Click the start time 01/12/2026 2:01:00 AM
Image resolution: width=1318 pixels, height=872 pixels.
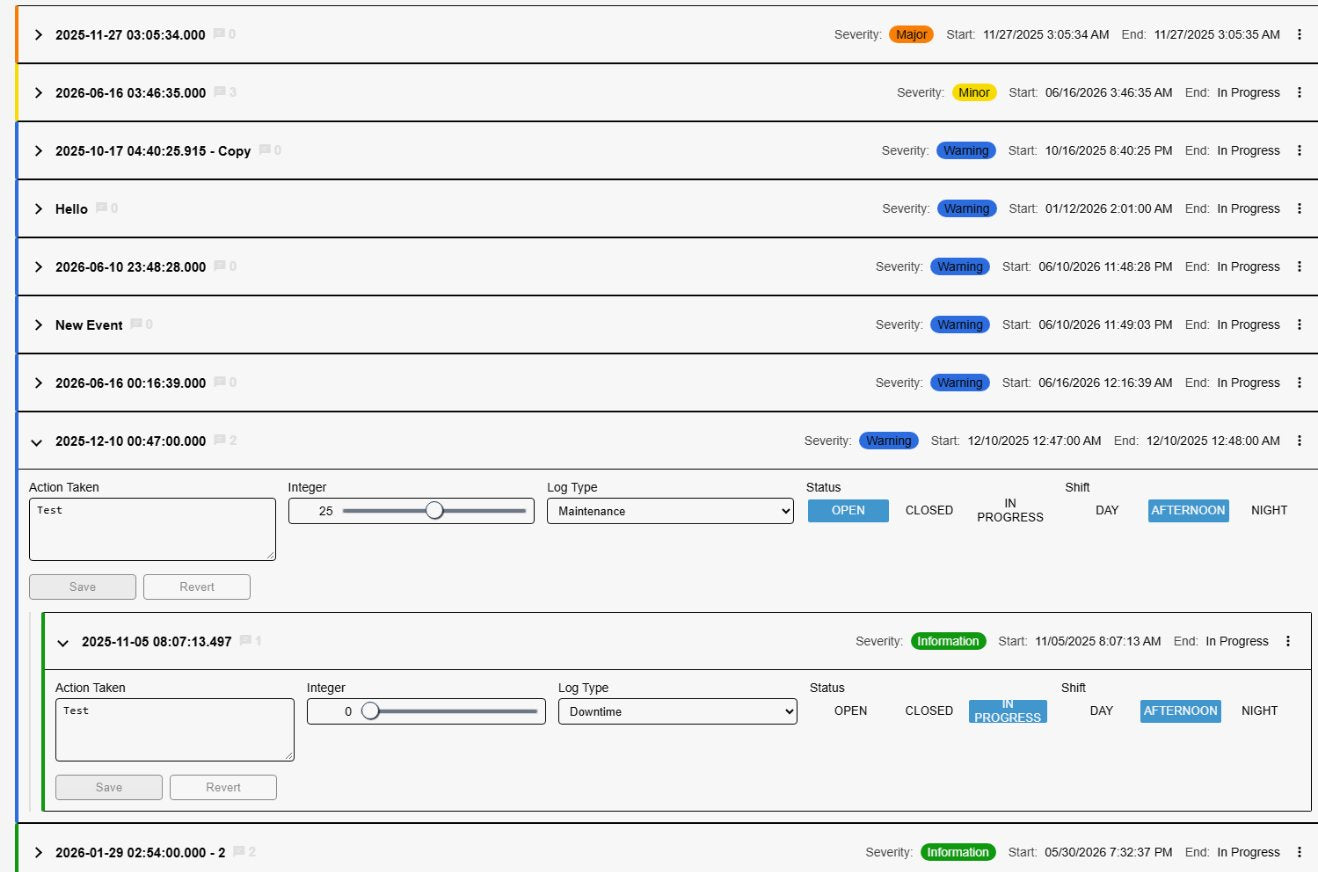(x=1108, y=209)
